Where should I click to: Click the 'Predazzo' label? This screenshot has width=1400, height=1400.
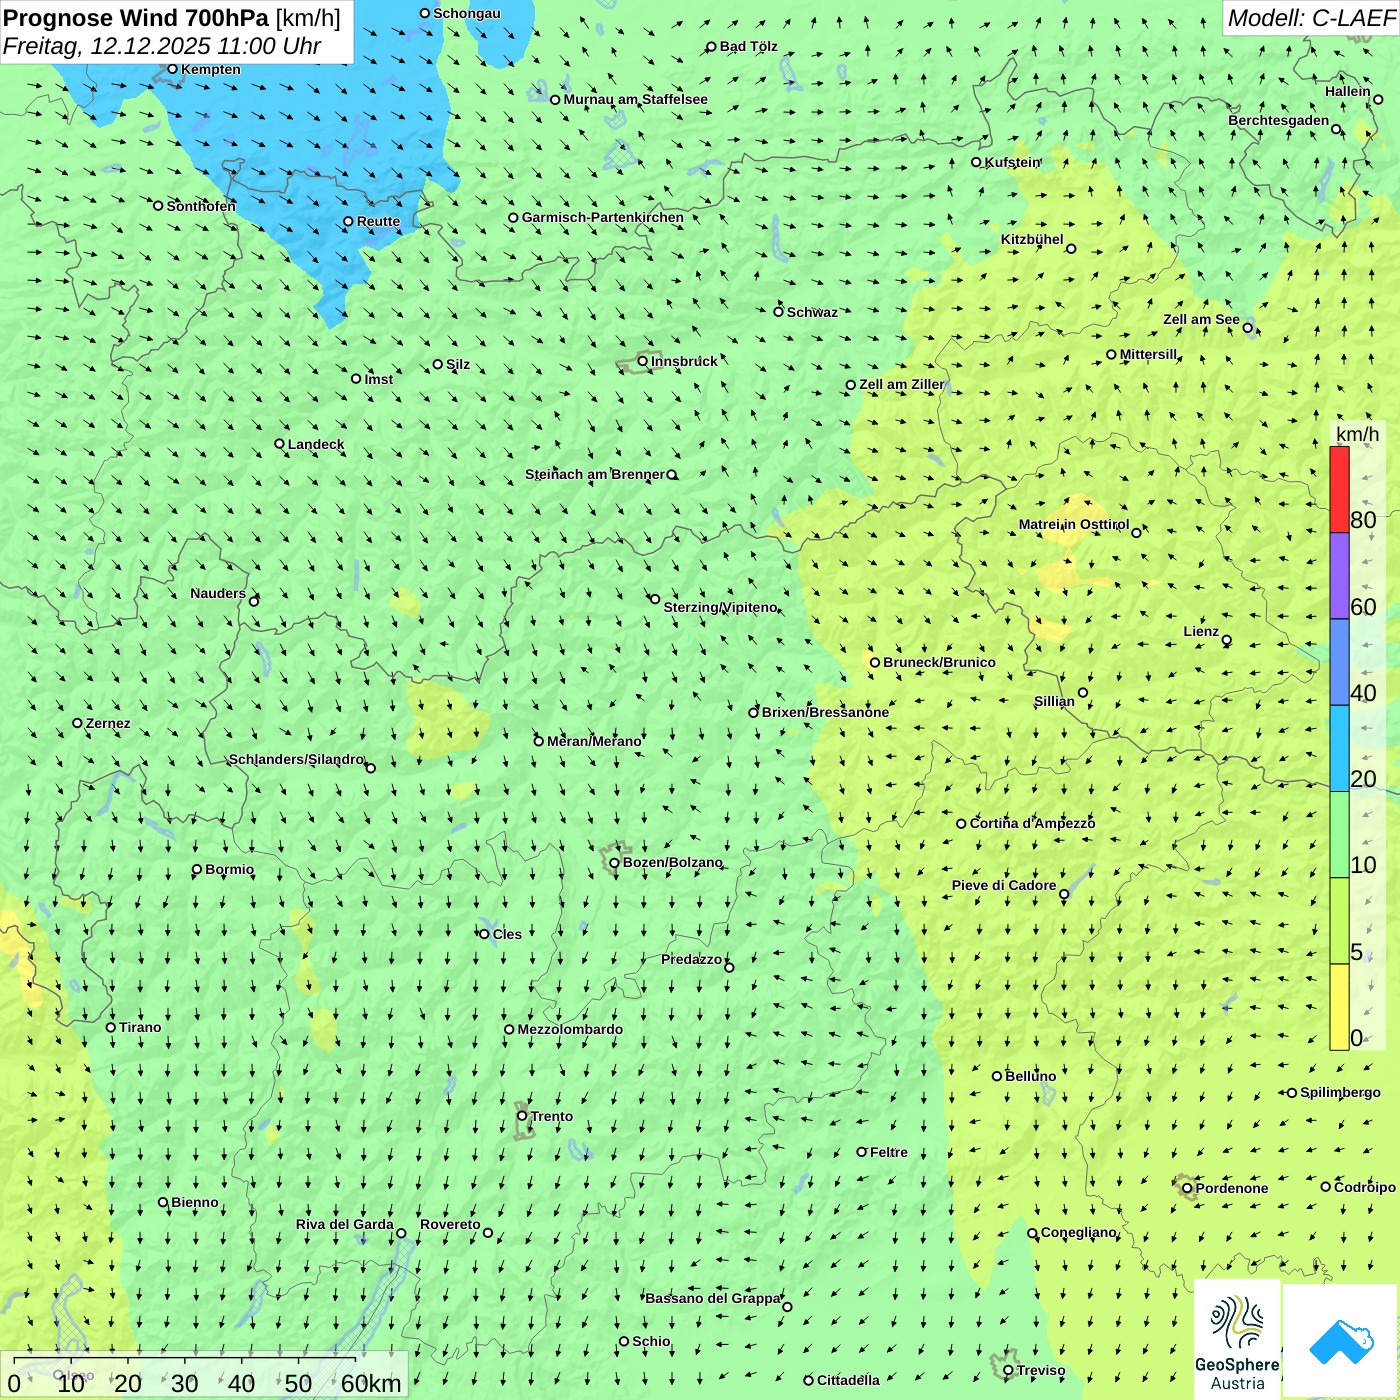[692, 959]
